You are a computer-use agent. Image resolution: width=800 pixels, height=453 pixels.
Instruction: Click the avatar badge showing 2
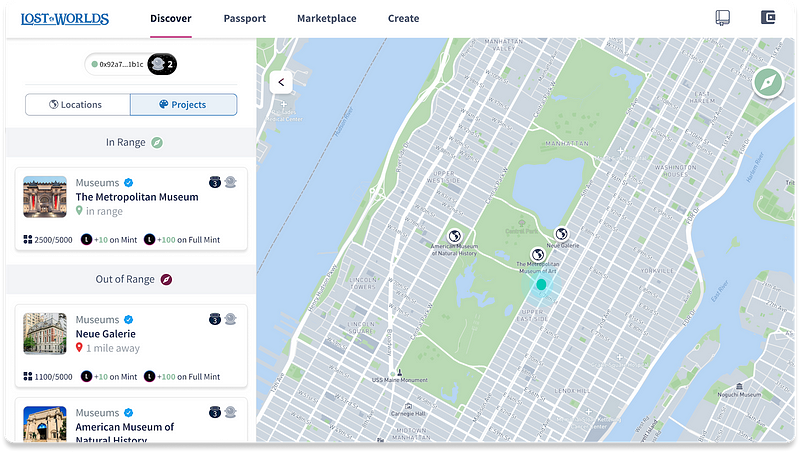(x=162, y=64)
